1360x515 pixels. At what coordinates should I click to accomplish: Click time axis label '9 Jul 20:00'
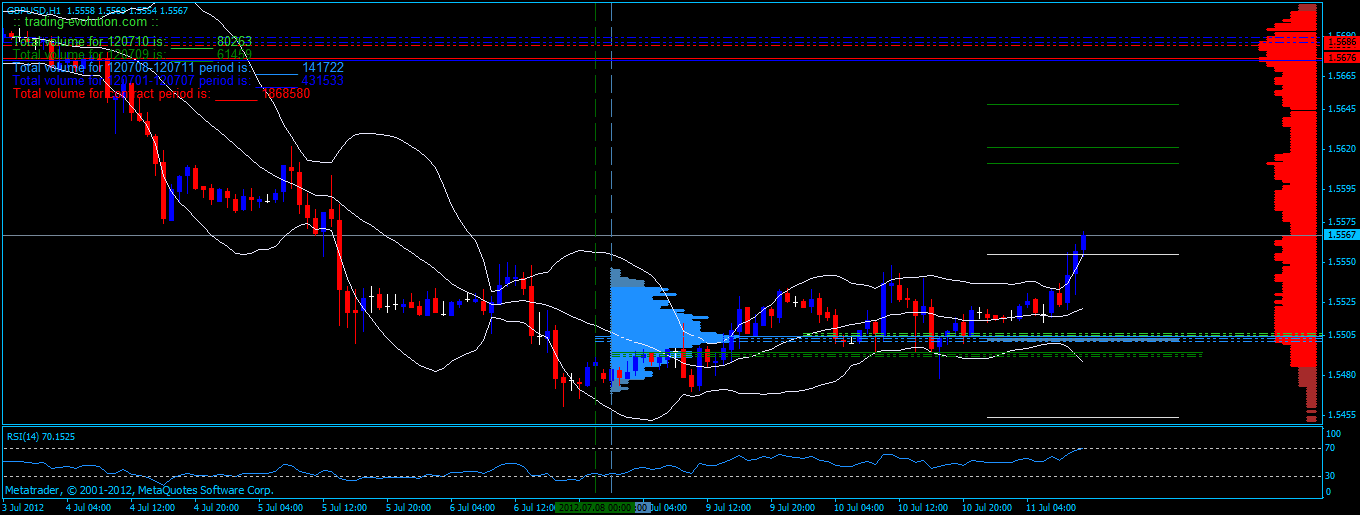click(x=793, y=507)
